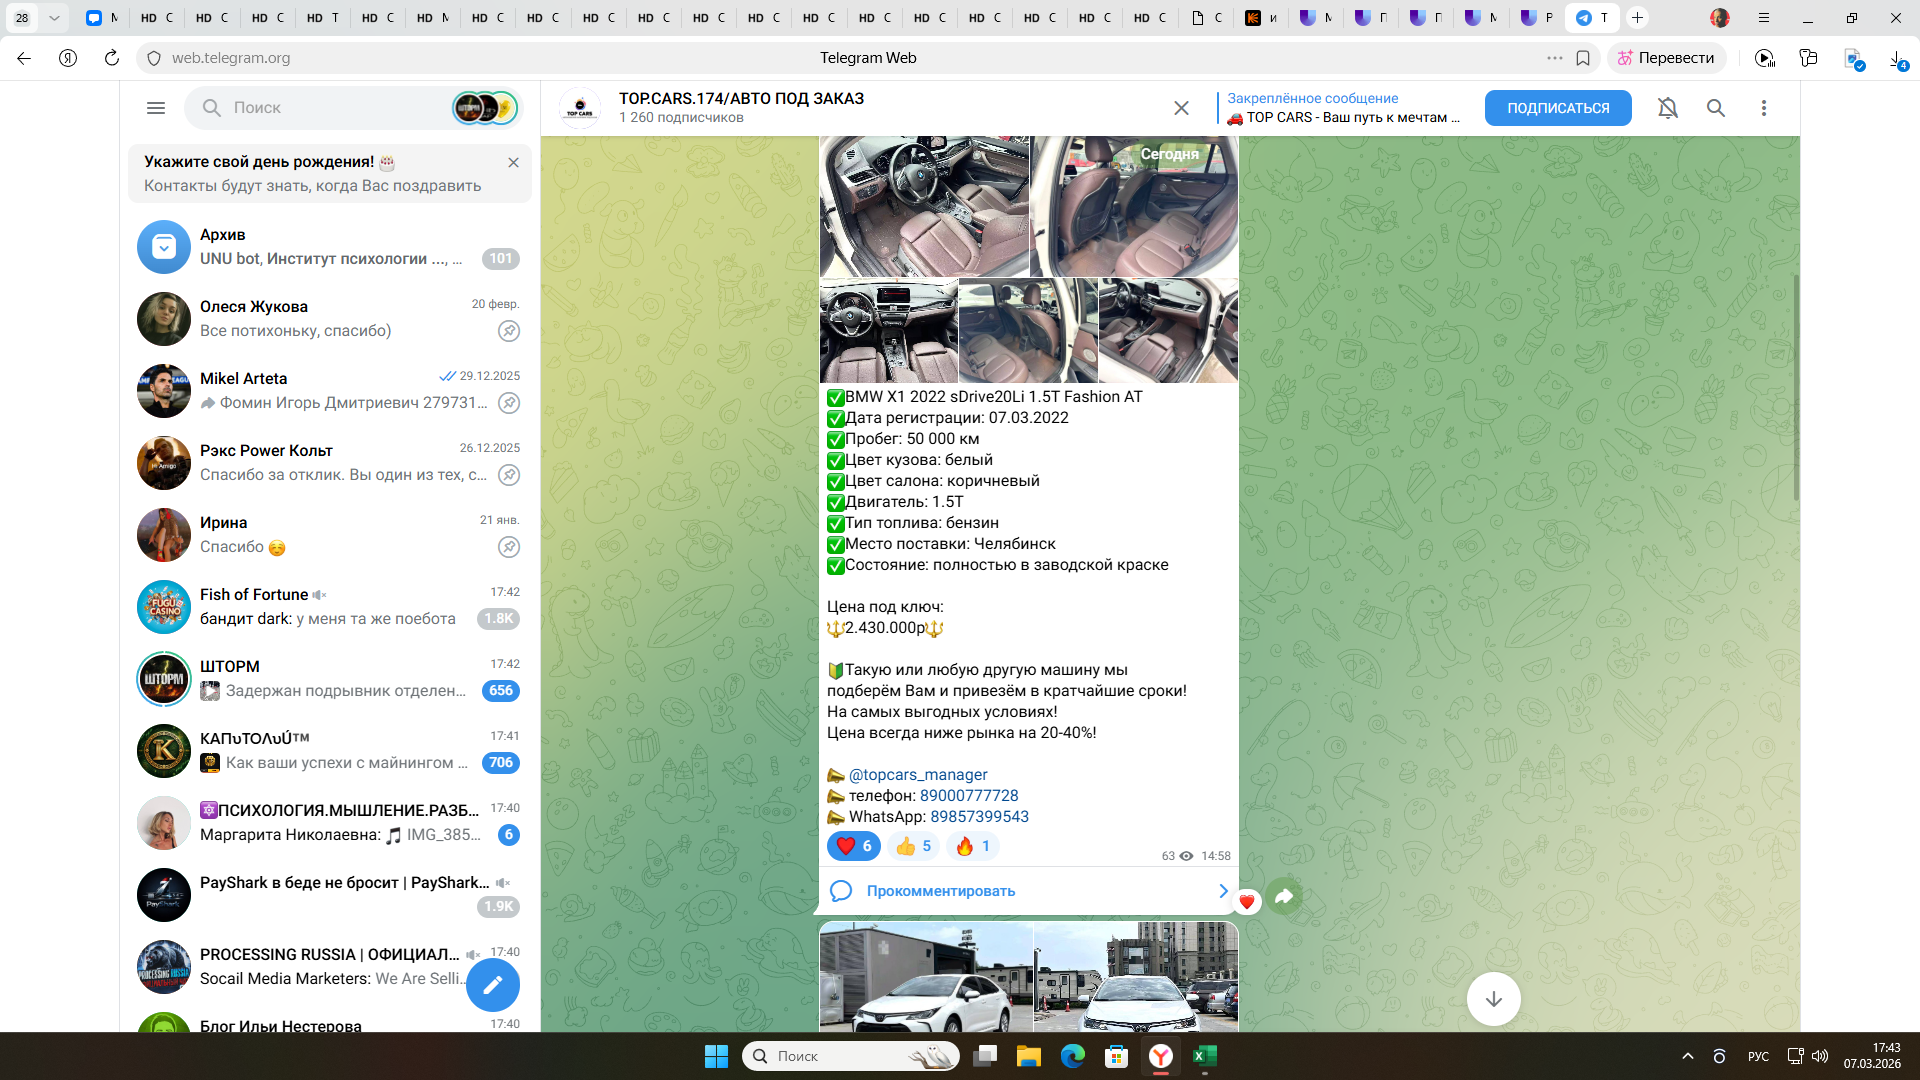Click the mute notifications bell icon
The height and width of the screenshot is (1080, 1920).
tap(1667, 108)
